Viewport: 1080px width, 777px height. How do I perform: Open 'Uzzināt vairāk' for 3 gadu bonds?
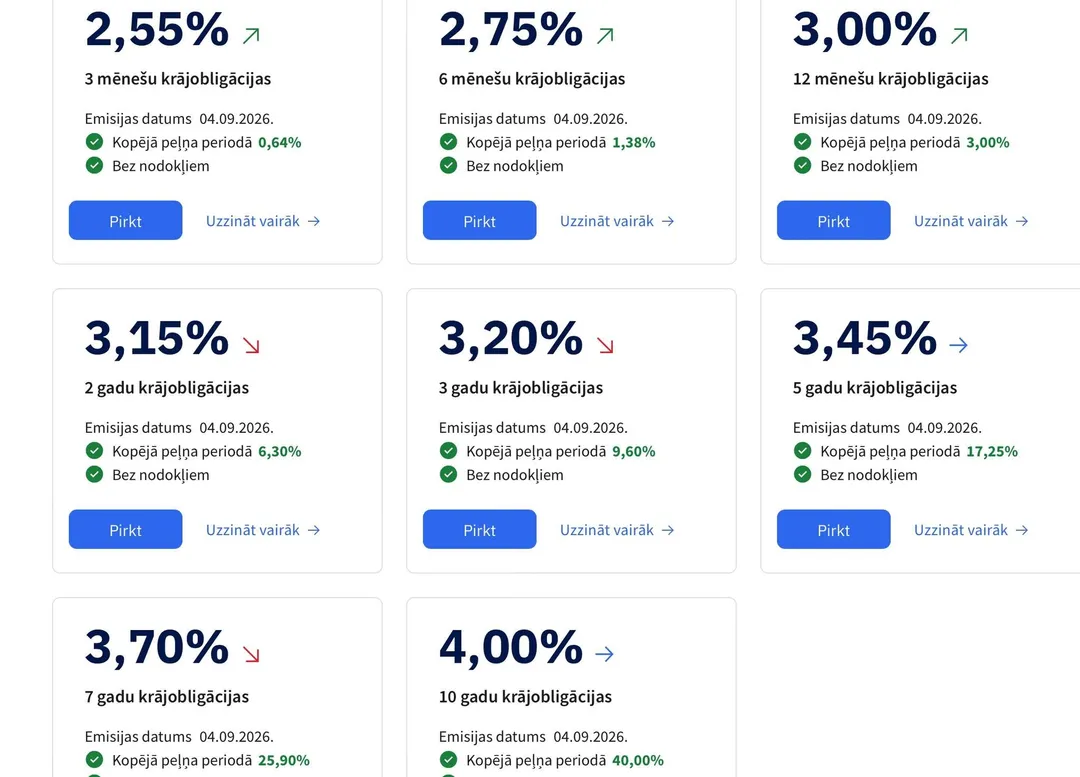[x=617, y=530]
